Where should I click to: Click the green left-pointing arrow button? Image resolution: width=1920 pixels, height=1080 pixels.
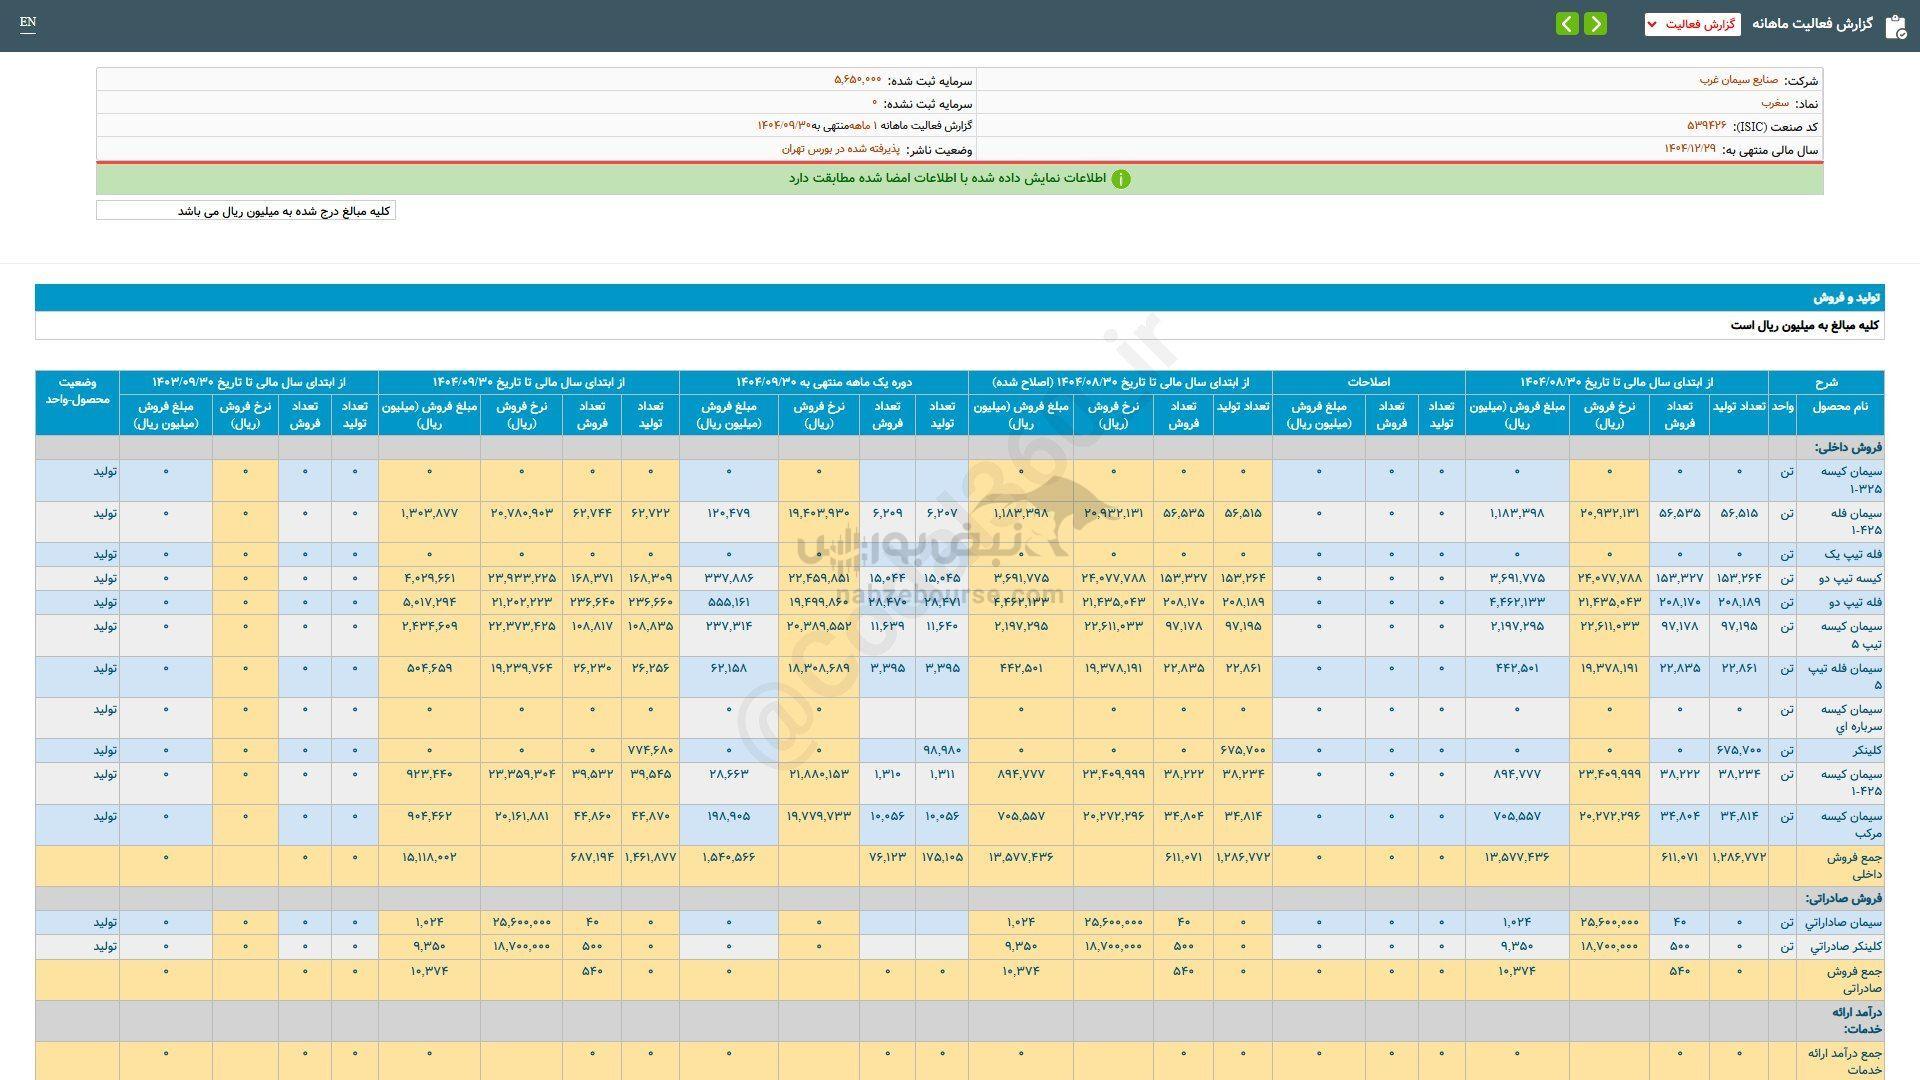coord(1567,24)
